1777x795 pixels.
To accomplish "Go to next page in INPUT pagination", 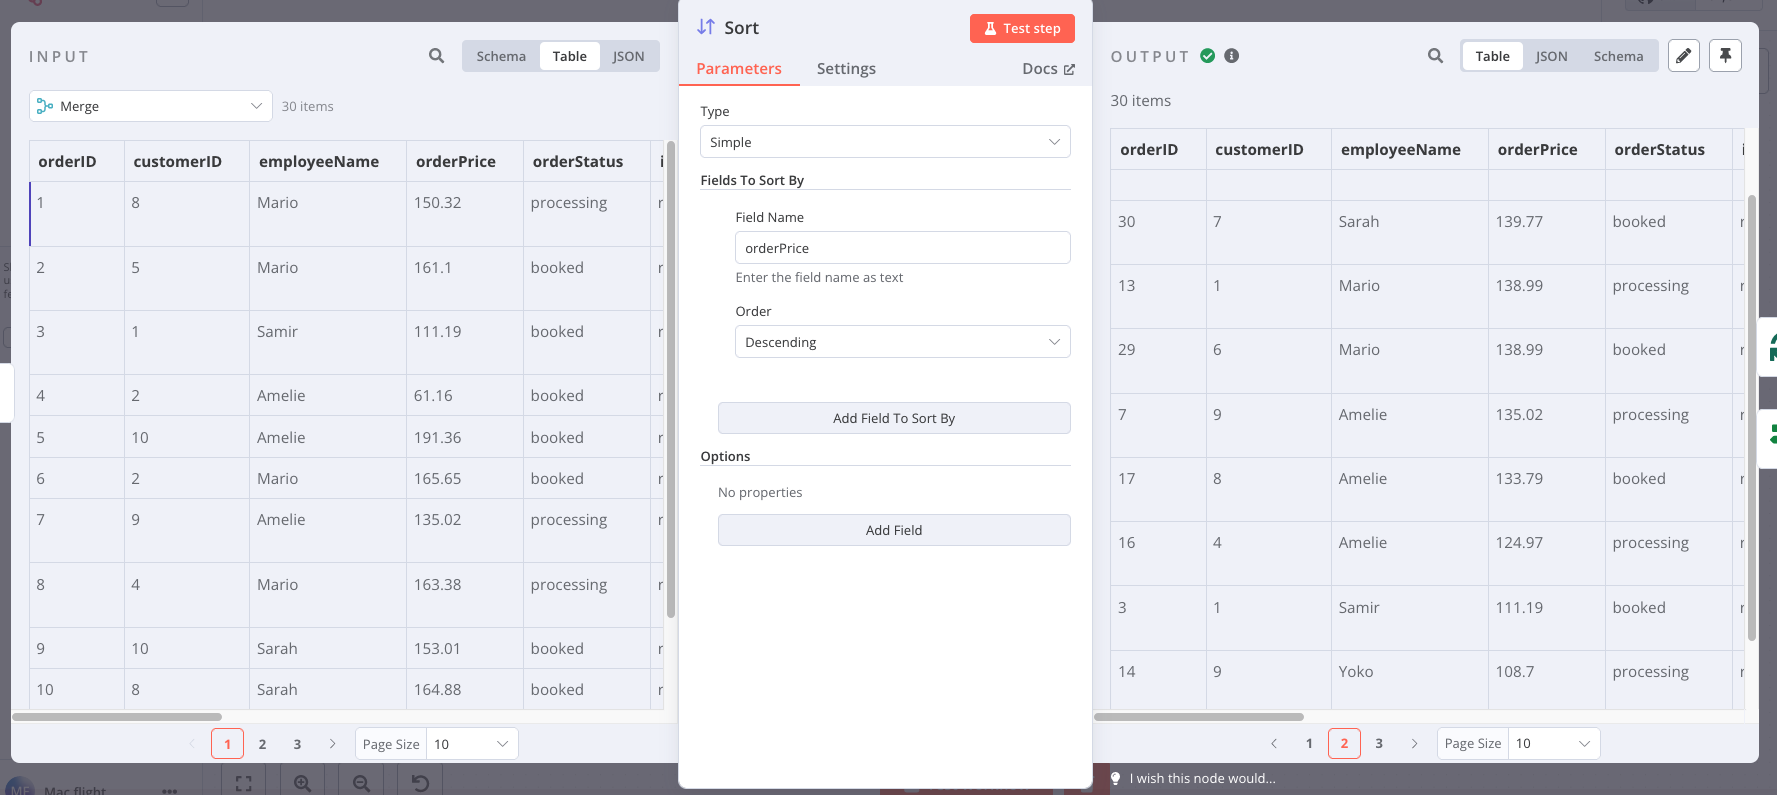I will point(333,744).
